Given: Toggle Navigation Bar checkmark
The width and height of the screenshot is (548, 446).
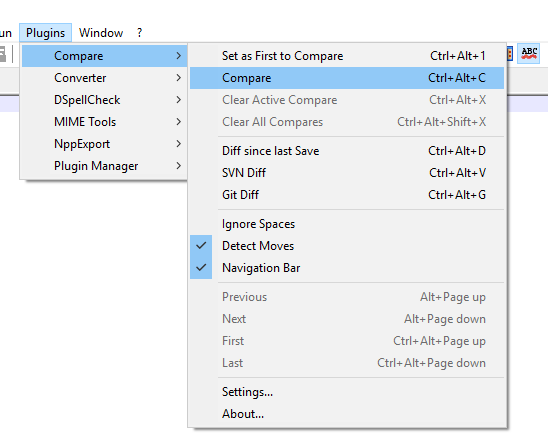Looking at the screenshot, I should [347, 268].
